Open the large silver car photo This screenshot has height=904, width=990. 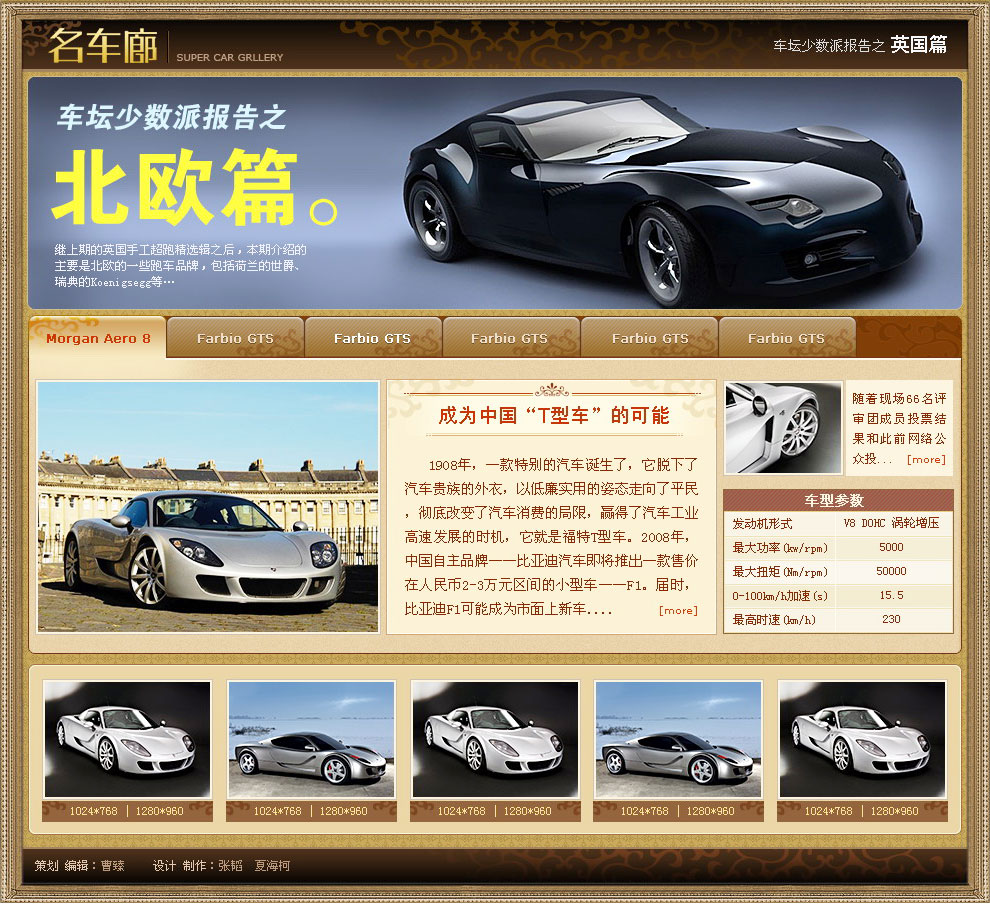tap(208, 506)
